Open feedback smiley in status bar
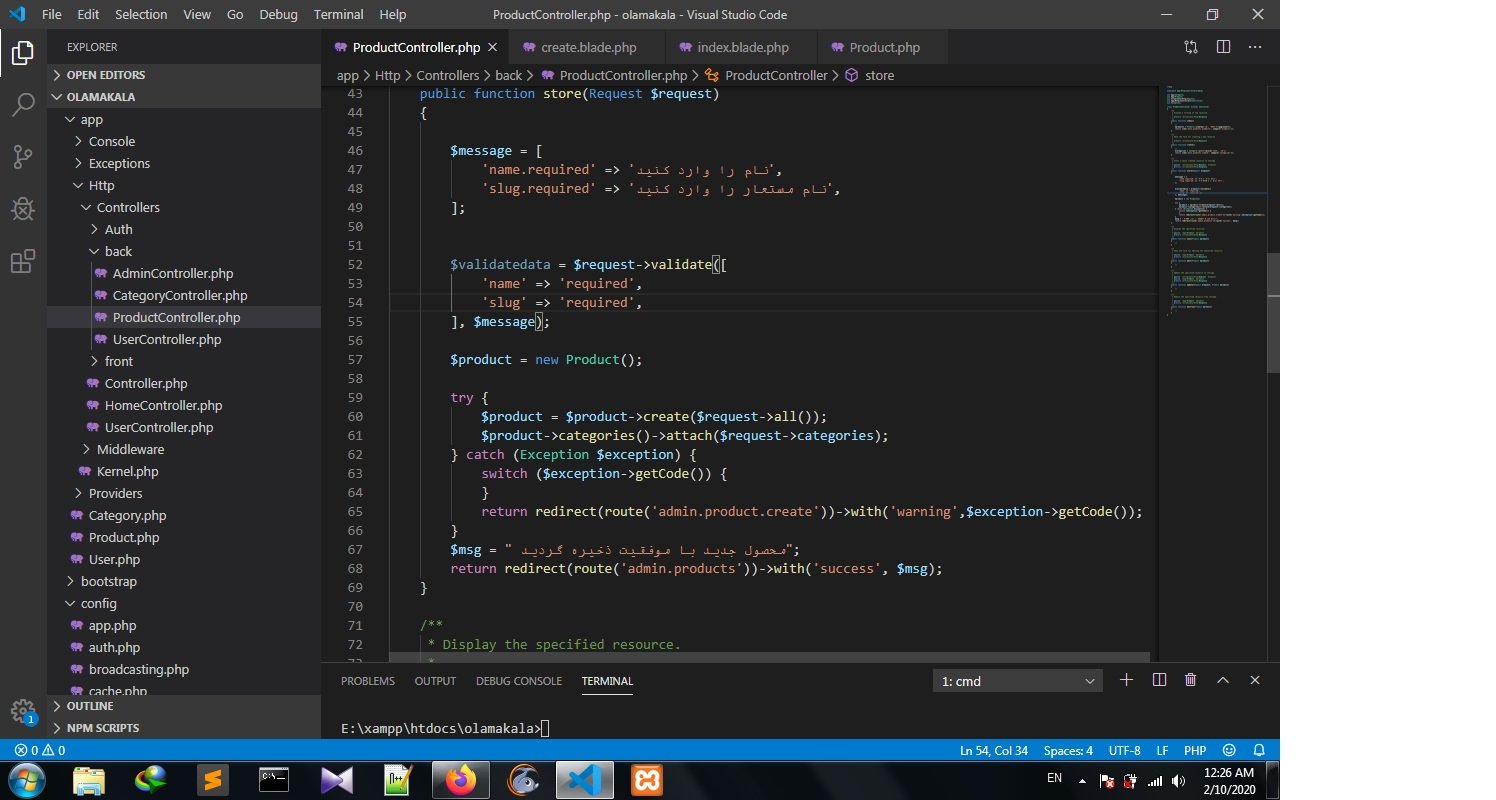Viewport: 1496px width, 800px height. (x=1229, y=750)
